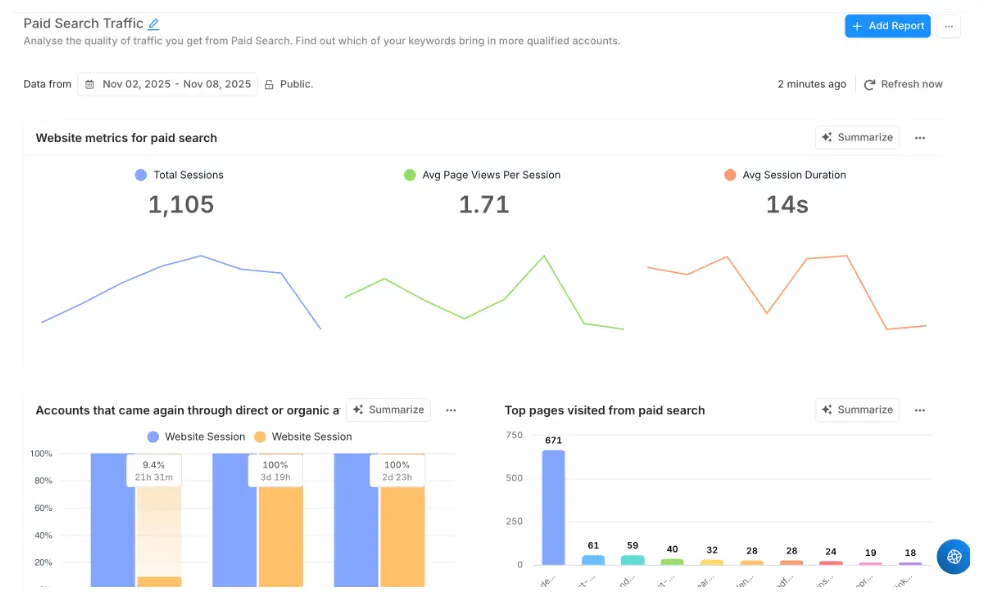Viewport: 981px width, 599px height.
Task: Click the Refresh now circular arrow icon
Action: tap(869, 84)
